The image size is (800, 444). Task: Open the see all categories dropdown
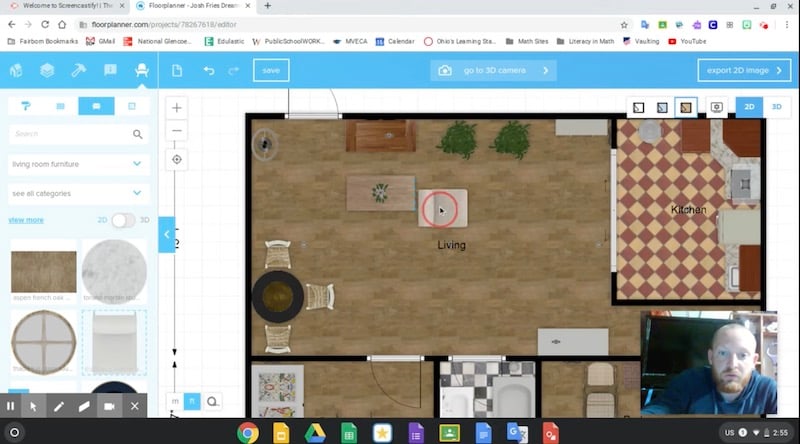coord(78,193)
